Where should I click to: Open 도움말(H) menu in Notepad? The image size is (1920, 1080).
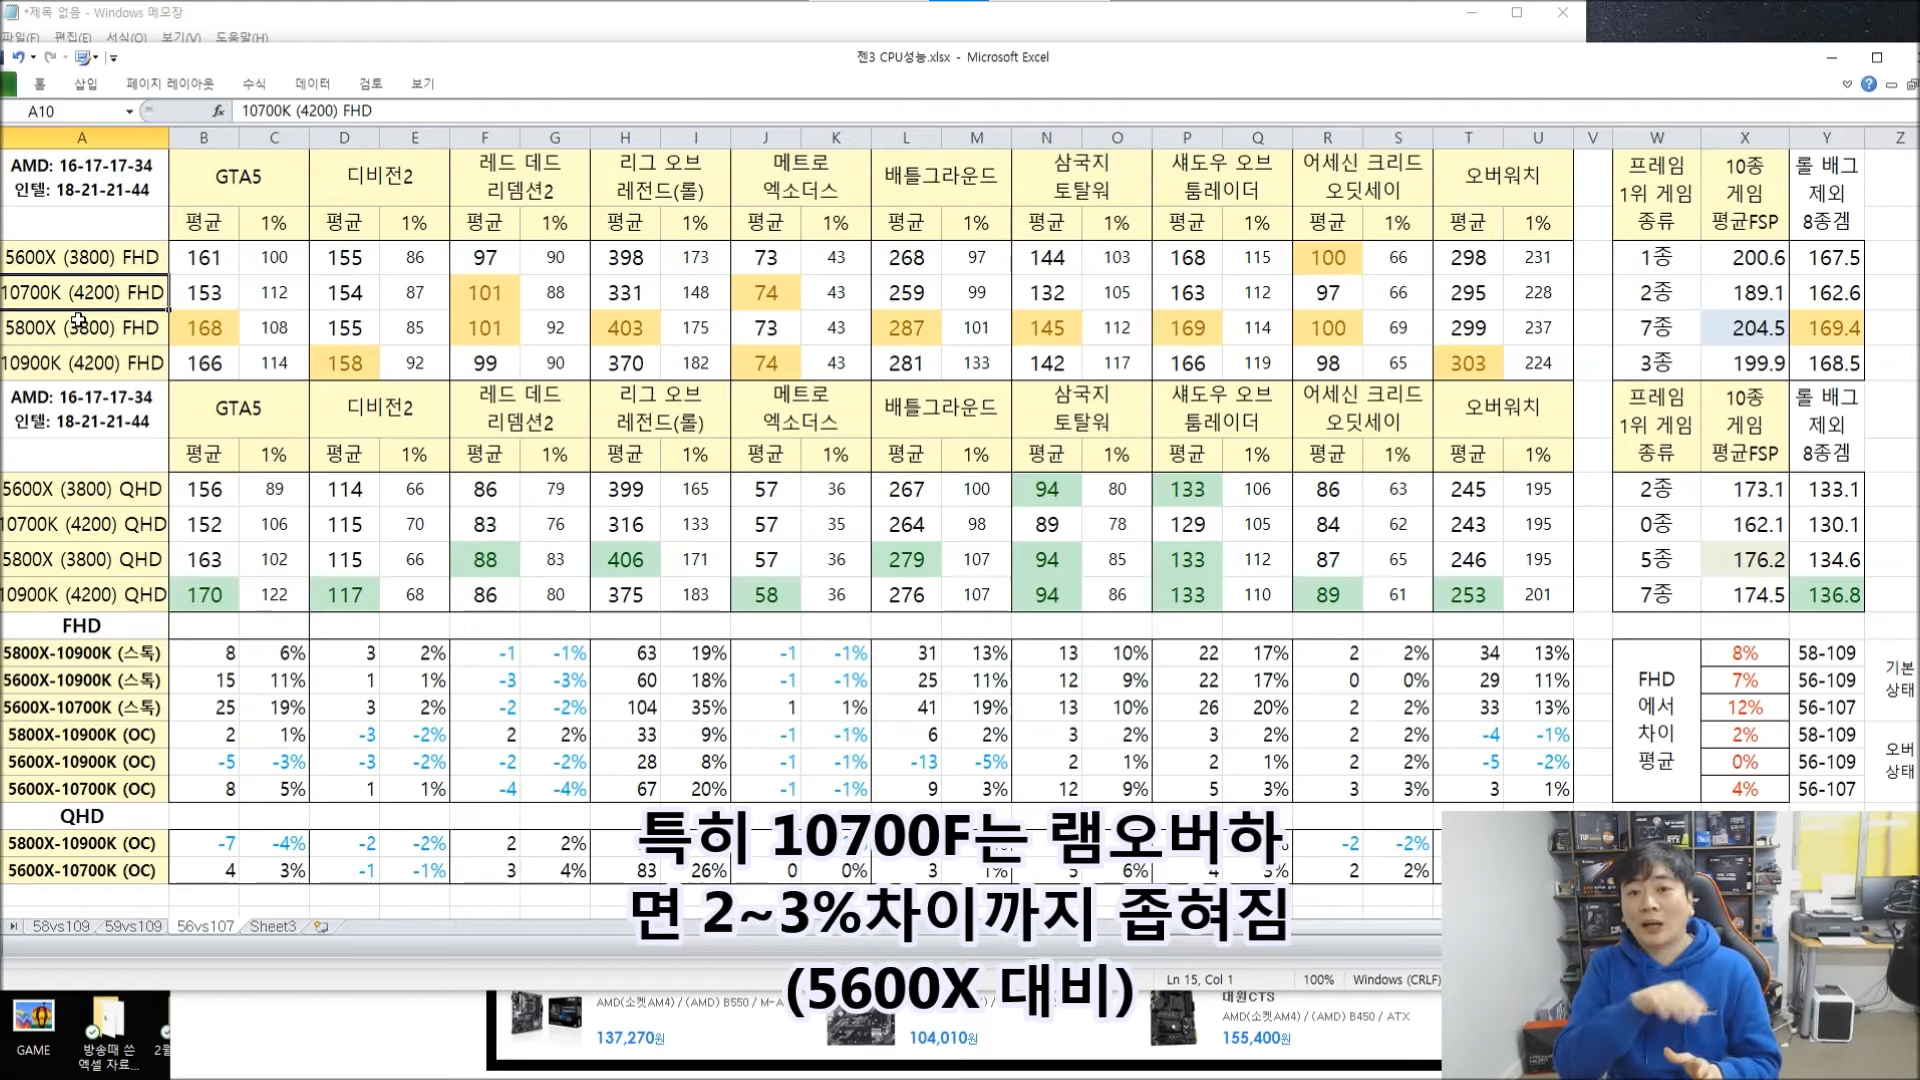242,38
